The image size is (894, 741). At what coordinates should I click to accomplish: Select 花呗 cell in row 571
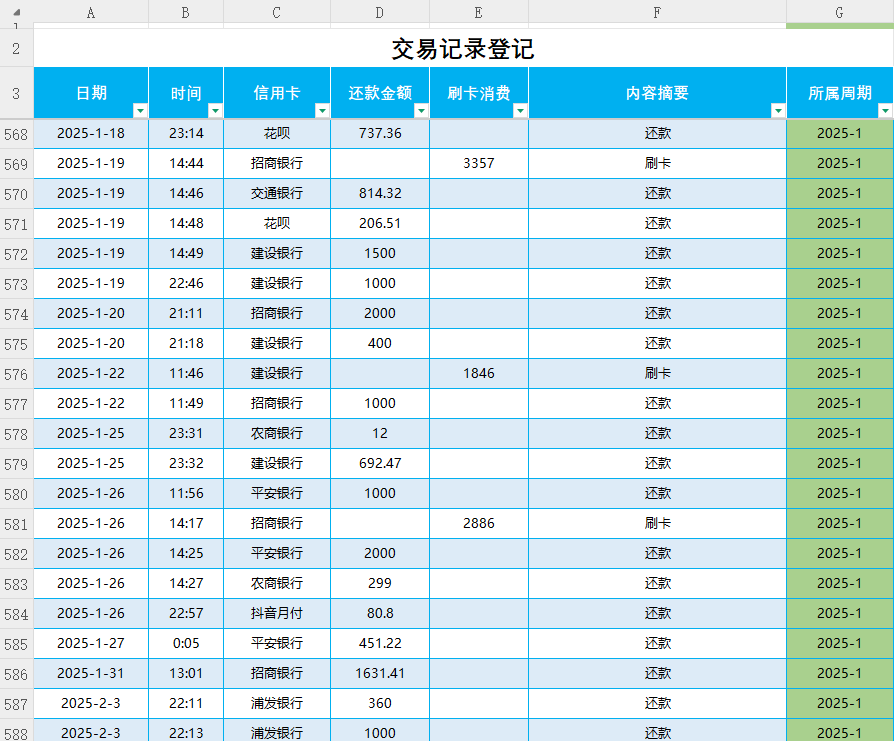[x=277, y=224]
